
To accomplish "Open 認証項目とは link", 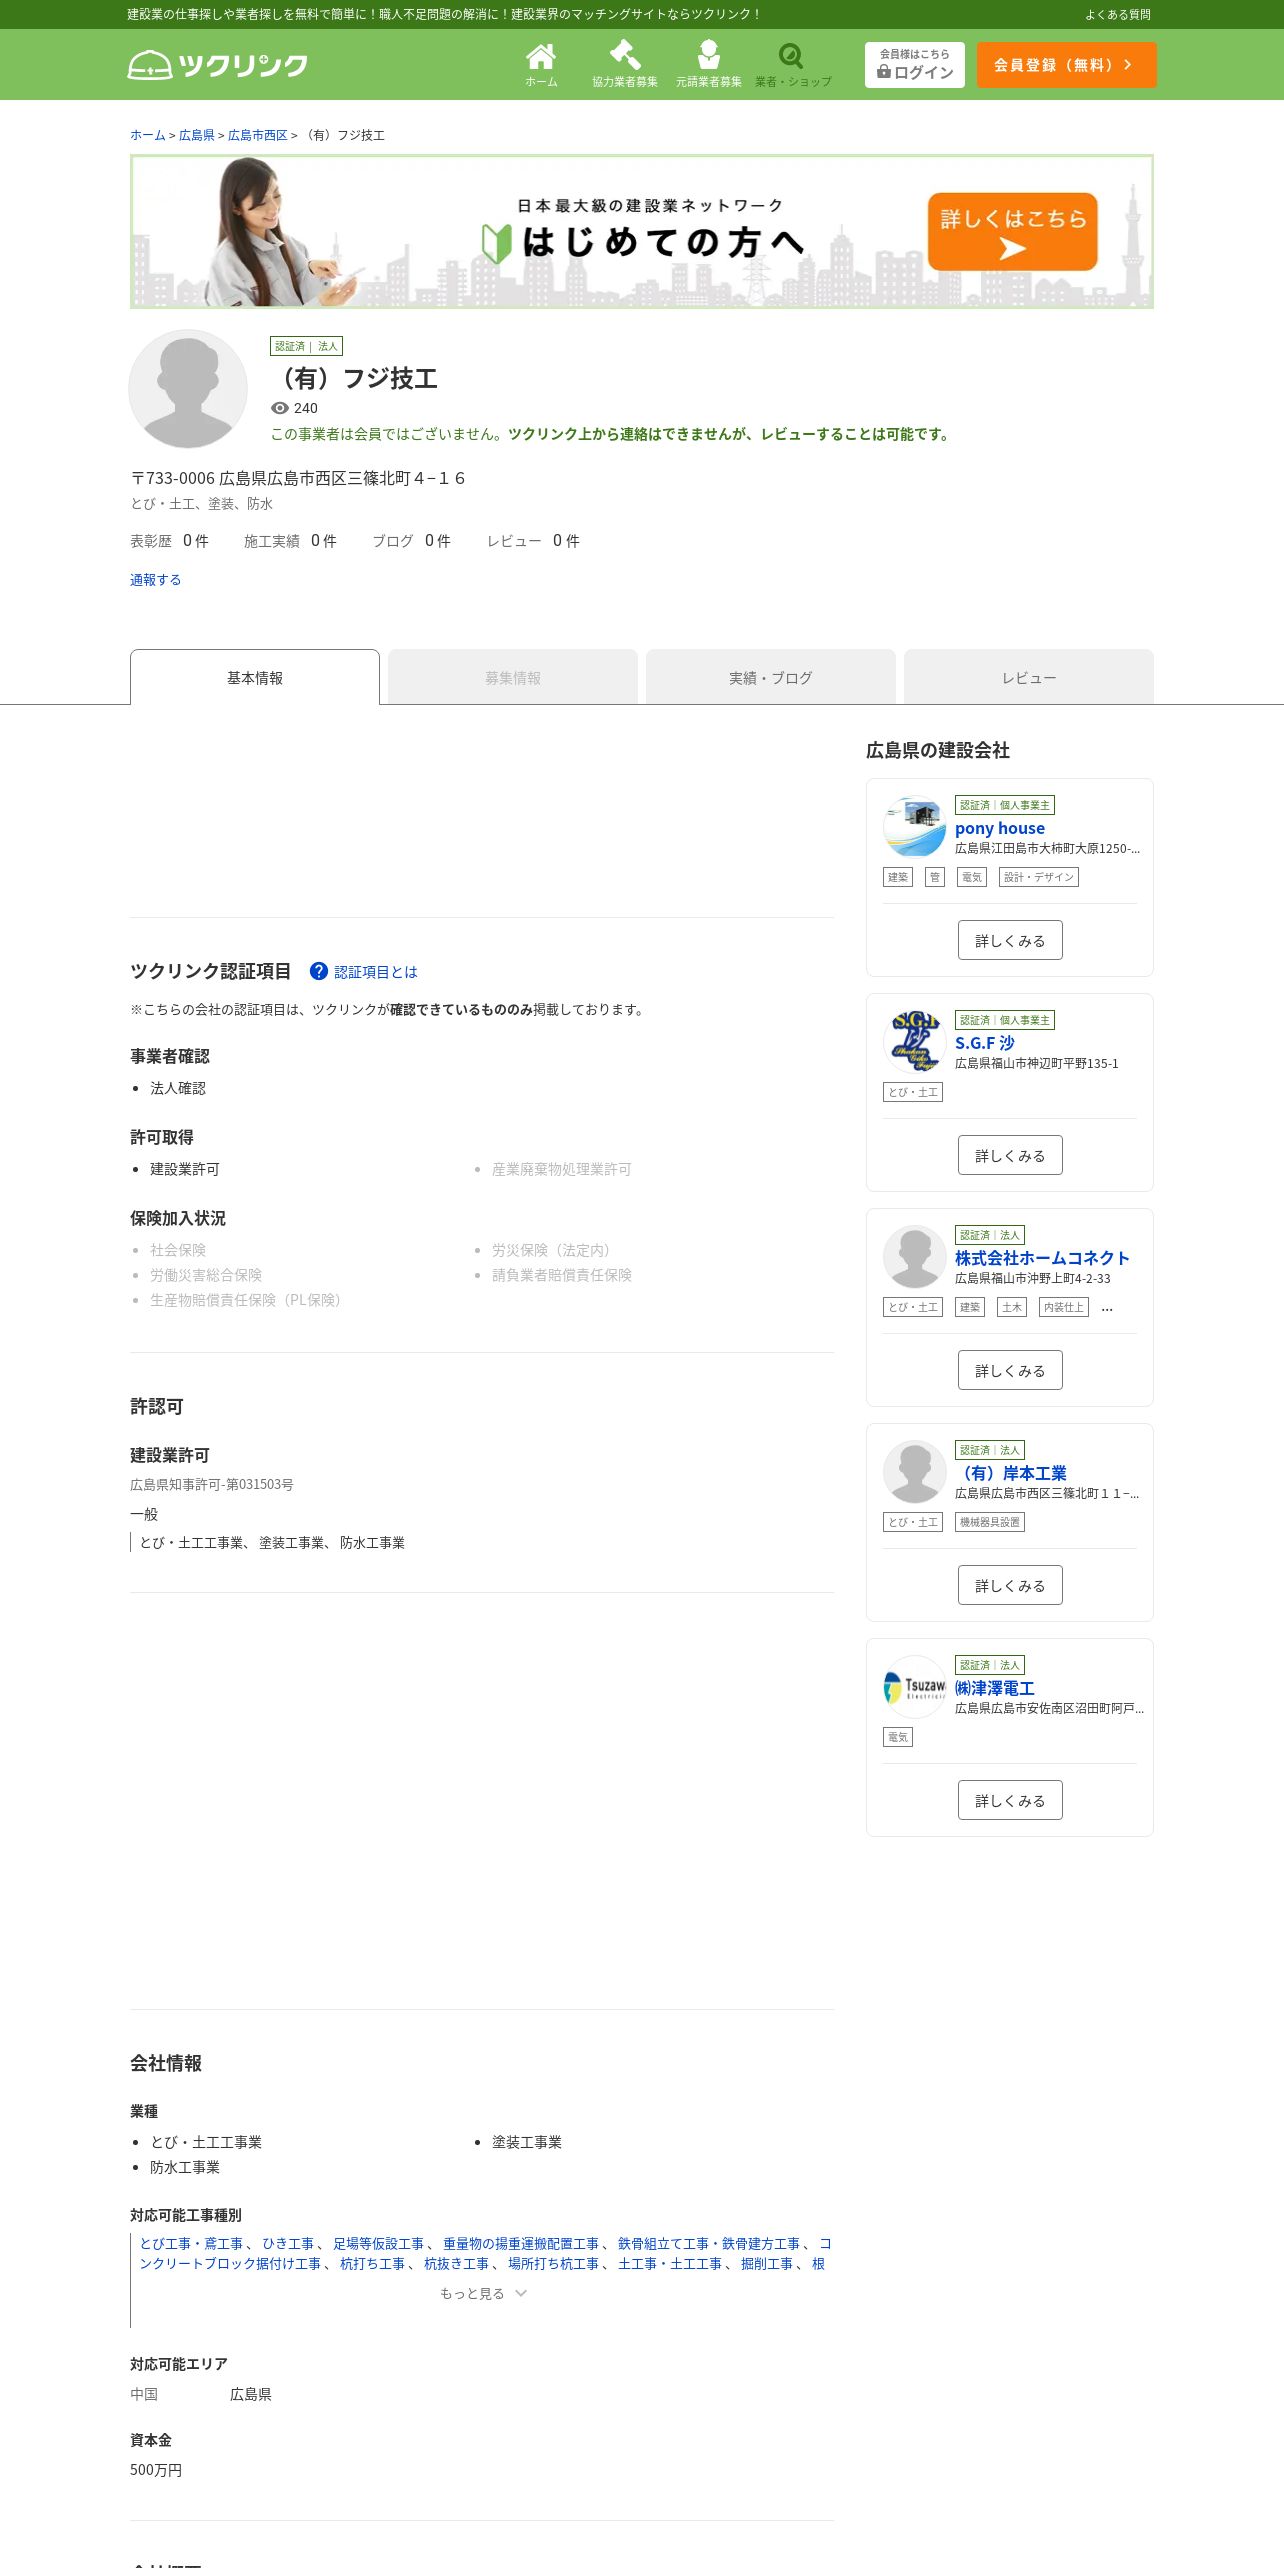I will (x=376, y=972).
